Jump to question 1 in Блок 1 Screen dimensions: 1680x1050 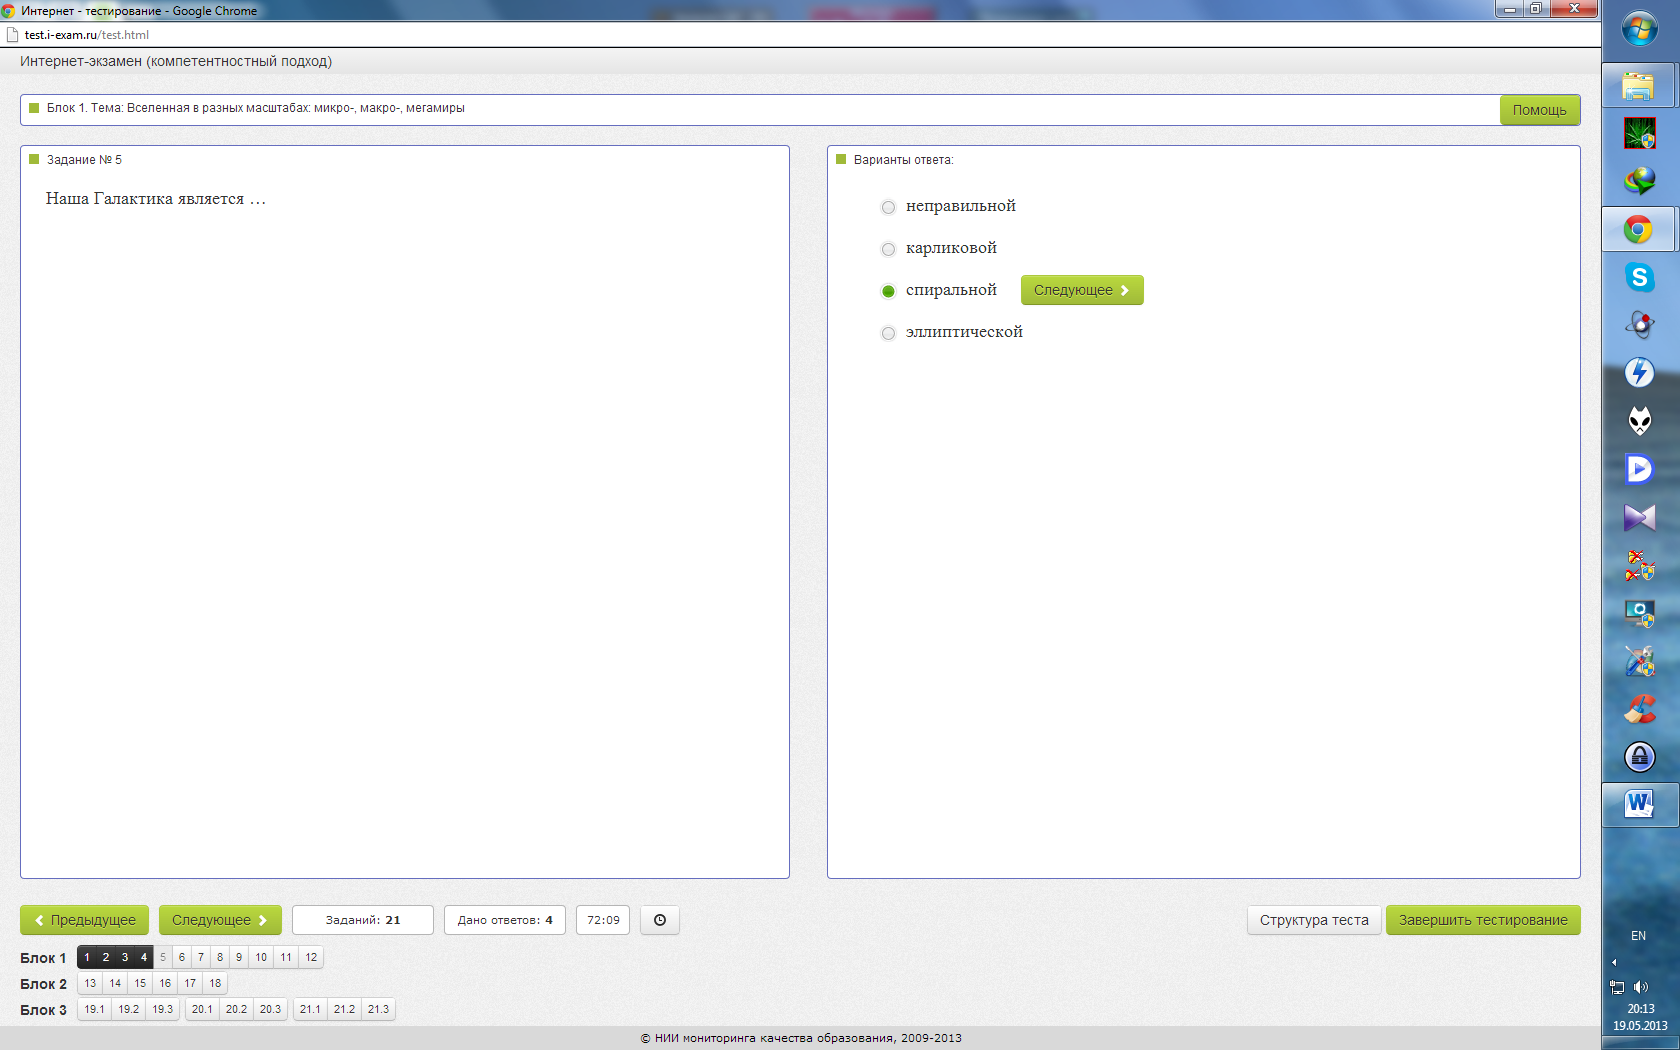87,957
